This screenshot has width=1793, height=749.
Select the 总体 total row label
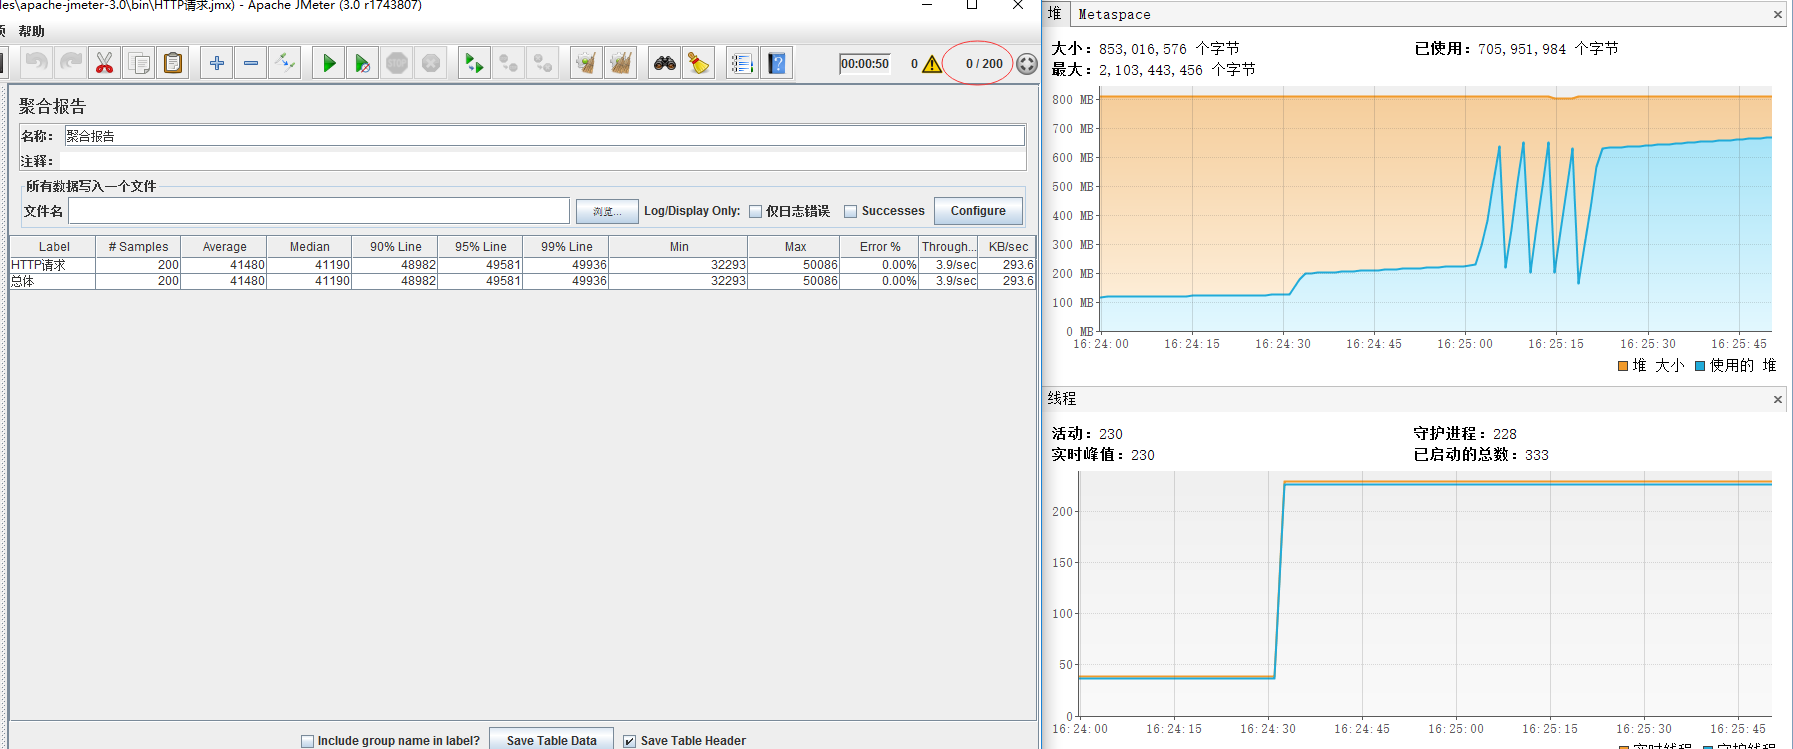pos(22,281)
